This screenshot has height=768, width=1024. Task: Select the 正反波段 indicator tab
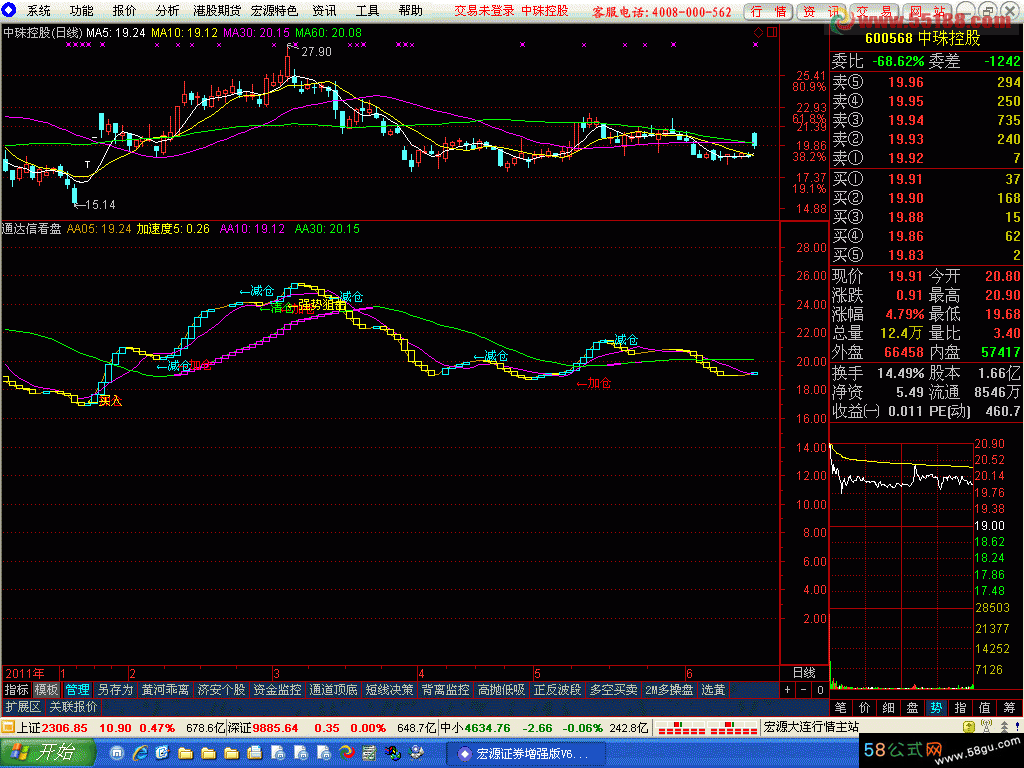pos(557,690)
